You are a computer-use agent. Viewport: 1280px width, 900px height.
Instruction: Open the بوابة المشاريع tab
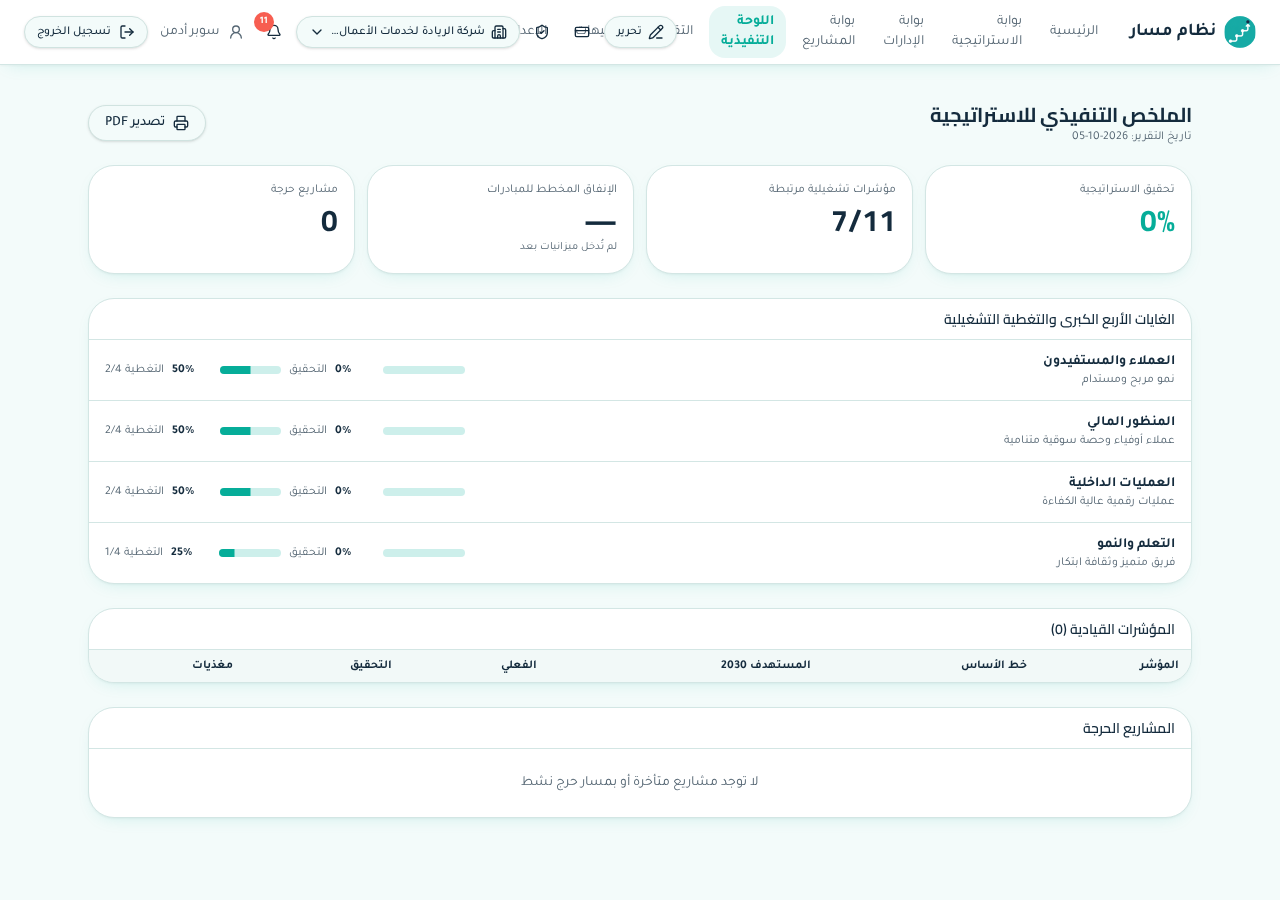coord(829,31)
